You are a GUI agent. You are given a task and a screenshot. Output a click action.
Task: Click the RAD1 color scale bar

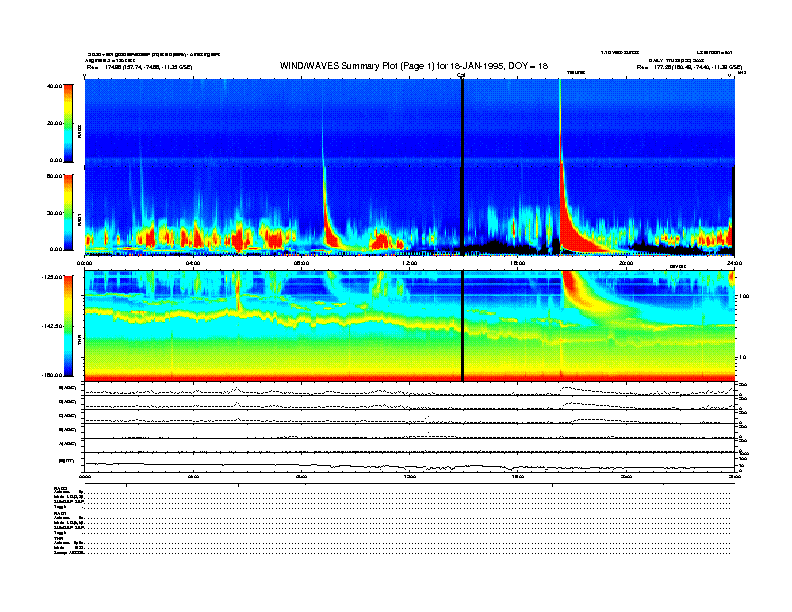pyautogui.click(x=68, y=212)
